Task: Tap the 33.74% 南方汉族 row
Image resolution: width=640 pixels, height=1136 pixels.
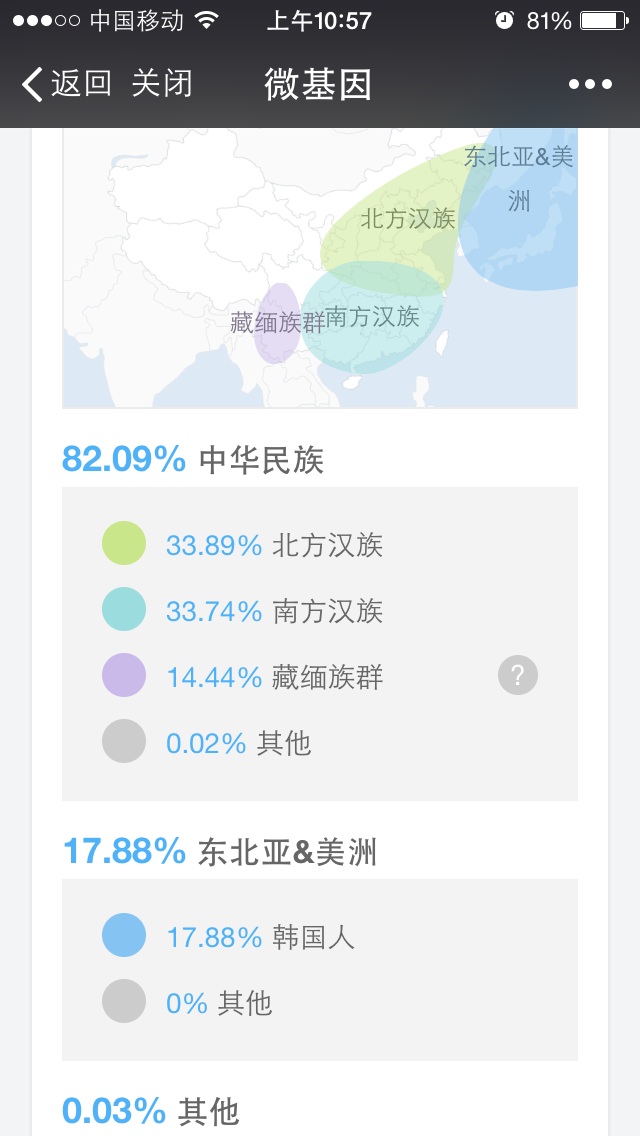Action: point(274,610)
